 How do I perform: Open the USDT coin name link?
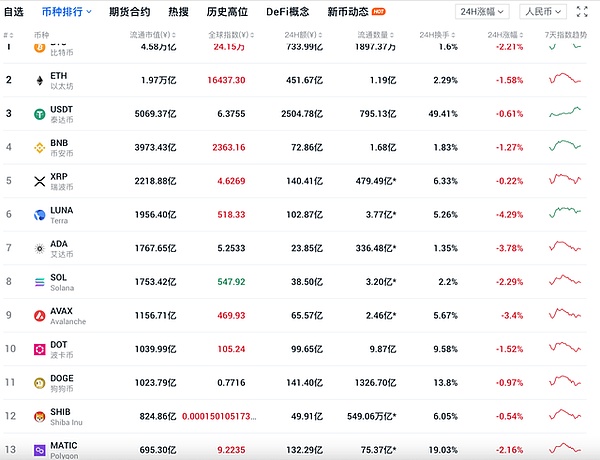(x=61, y=109)
